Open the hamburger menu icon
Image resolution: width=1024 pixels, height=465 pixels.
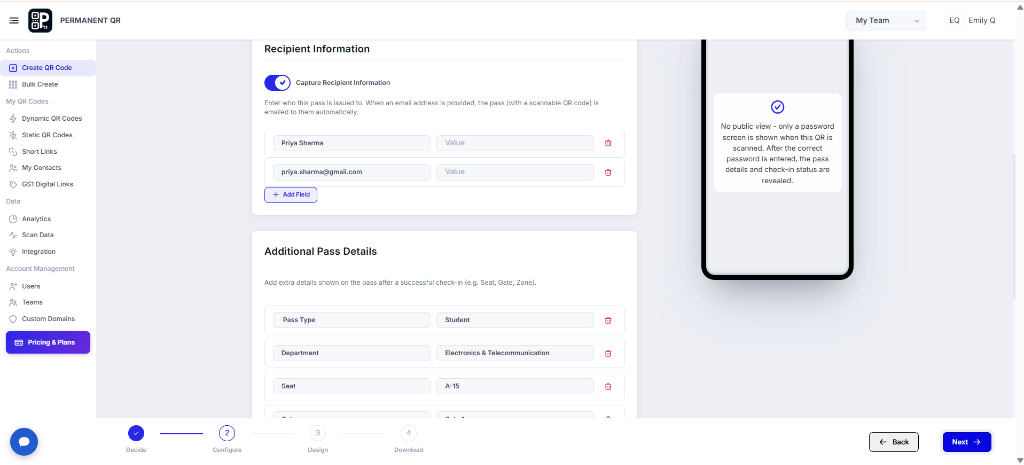[14, 21]
